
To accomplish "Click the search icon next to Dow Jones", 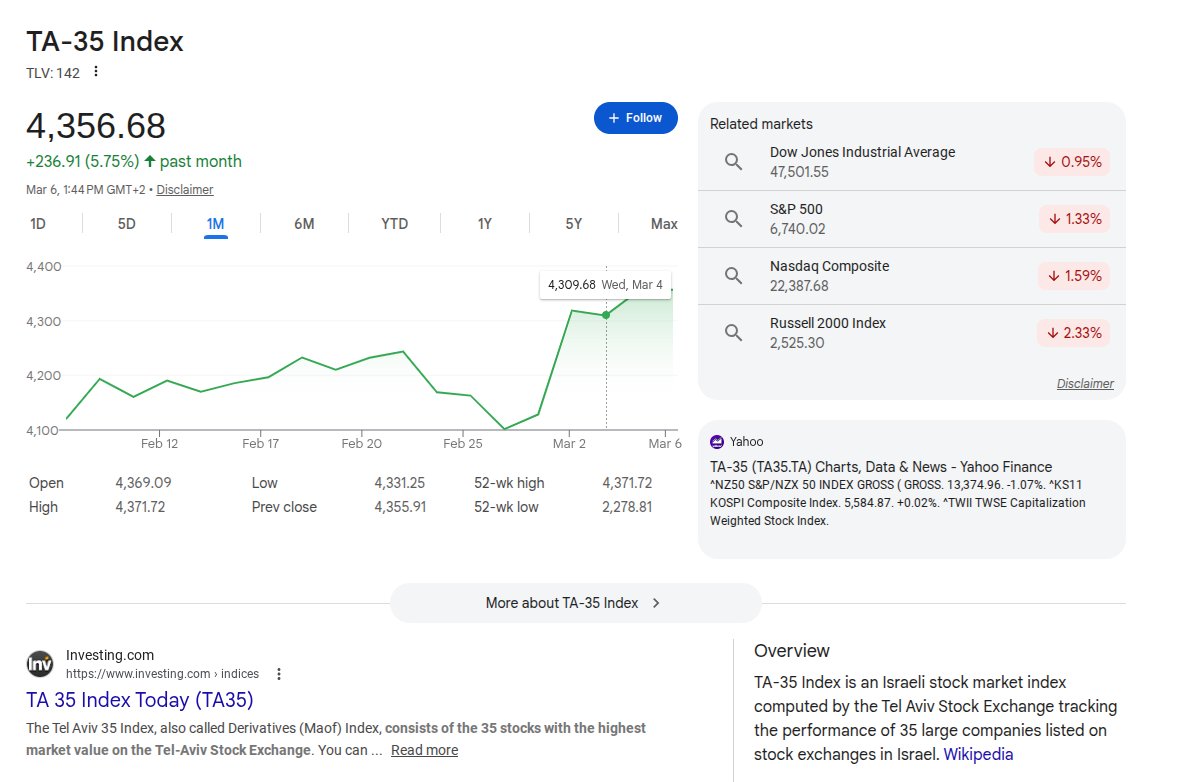I will pos(733,161).
